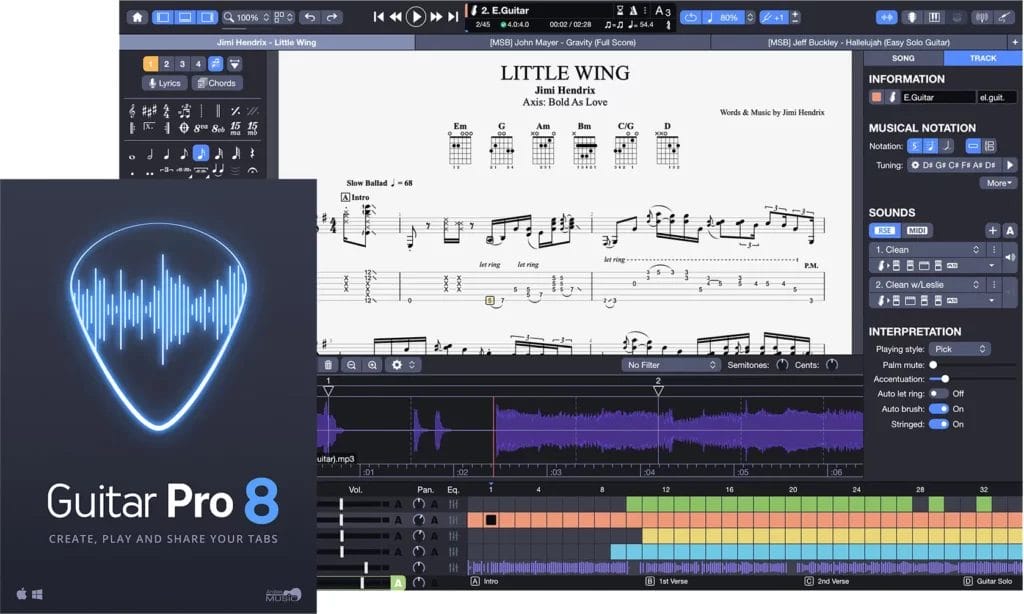The width and height of the screenshot is (1024, 614).
Task: Open the page layout view dropdown
Action: (x=284, y=17)
